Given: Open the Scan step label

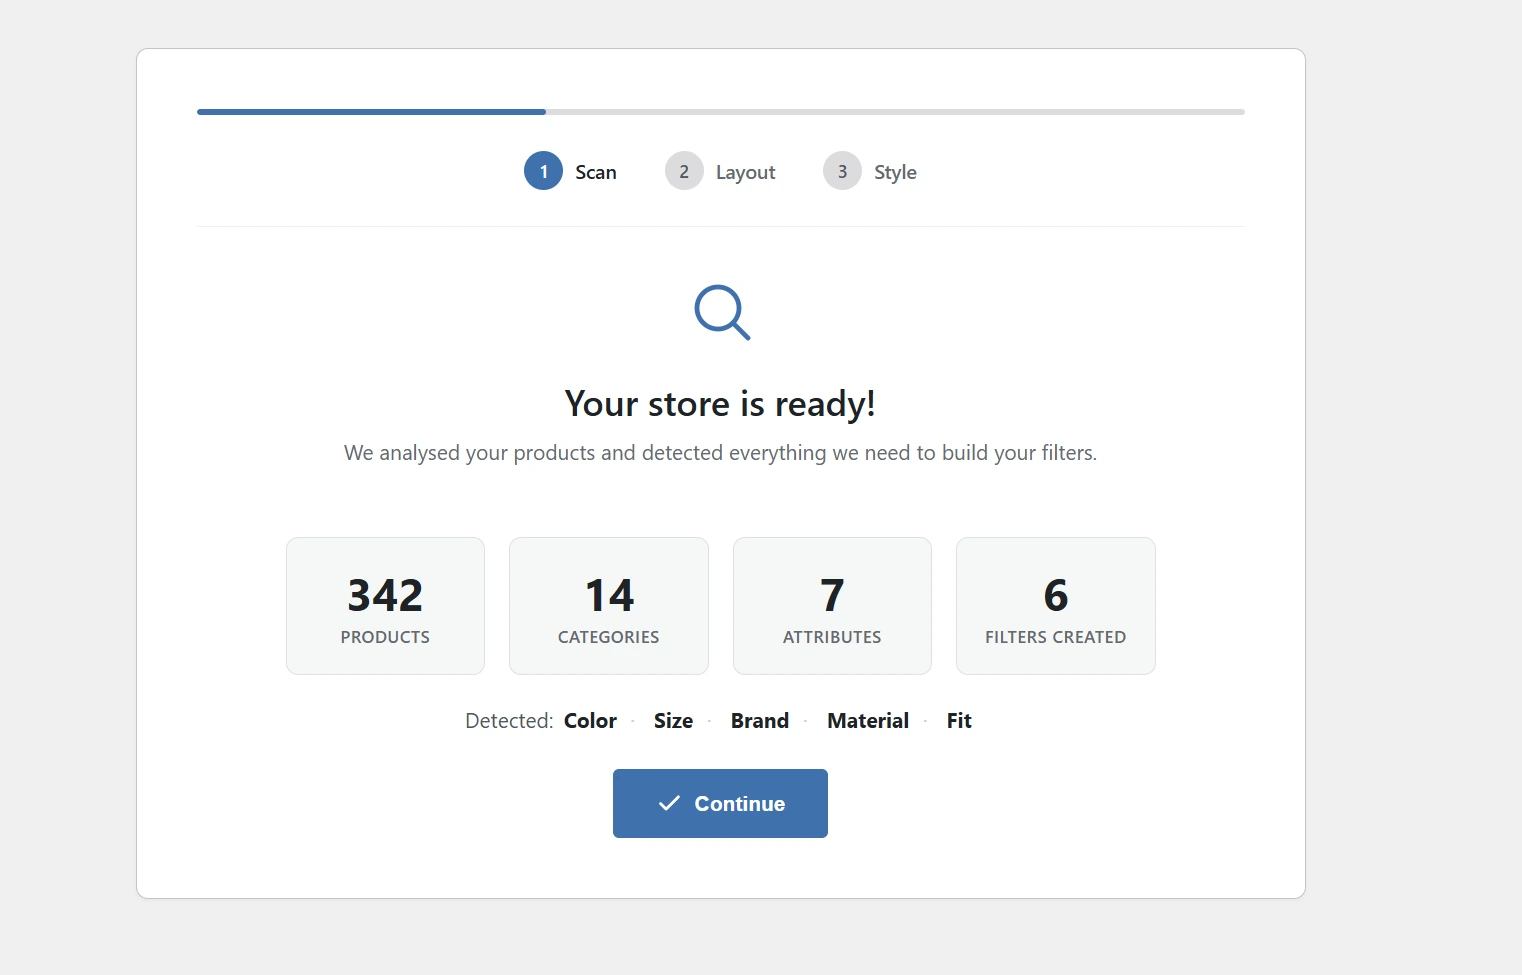Looking at the screenshot, I should (596, 172).
